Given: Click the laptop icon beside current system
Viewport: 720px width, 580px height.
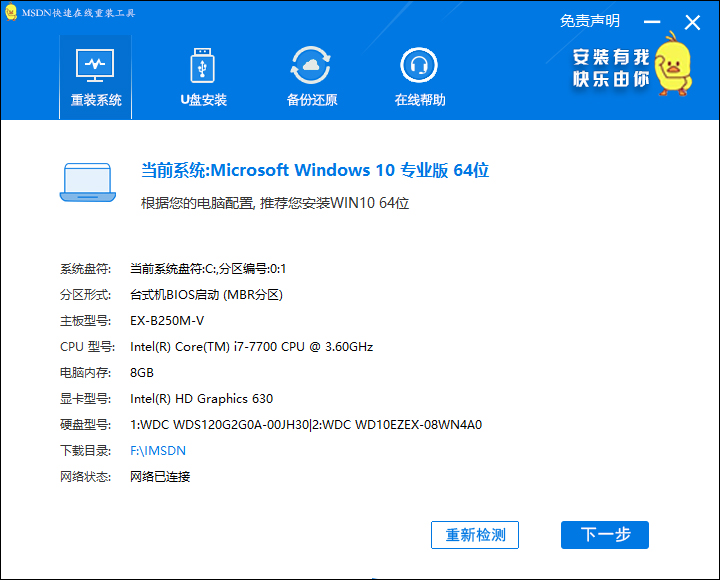Looking at the screenshot, I should pyautogui.click(x=88, y=182).
